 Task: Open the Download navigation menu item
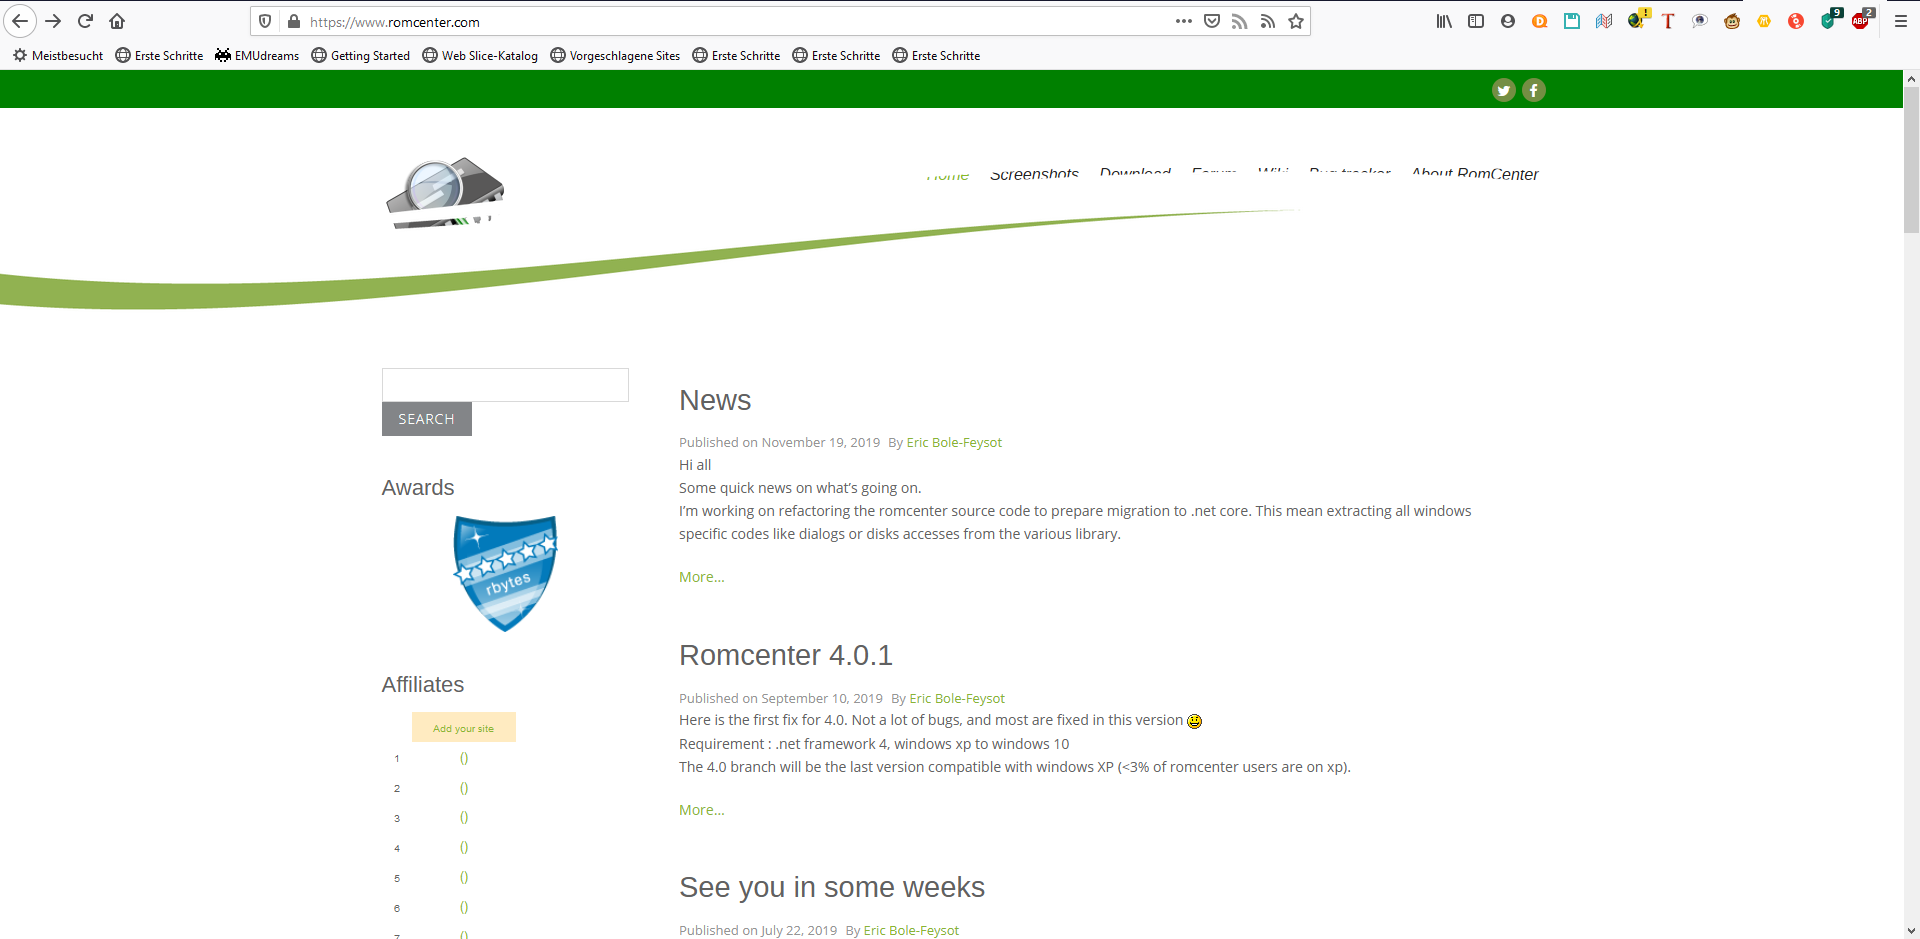pyautogui.click(x=1135, y=174)
